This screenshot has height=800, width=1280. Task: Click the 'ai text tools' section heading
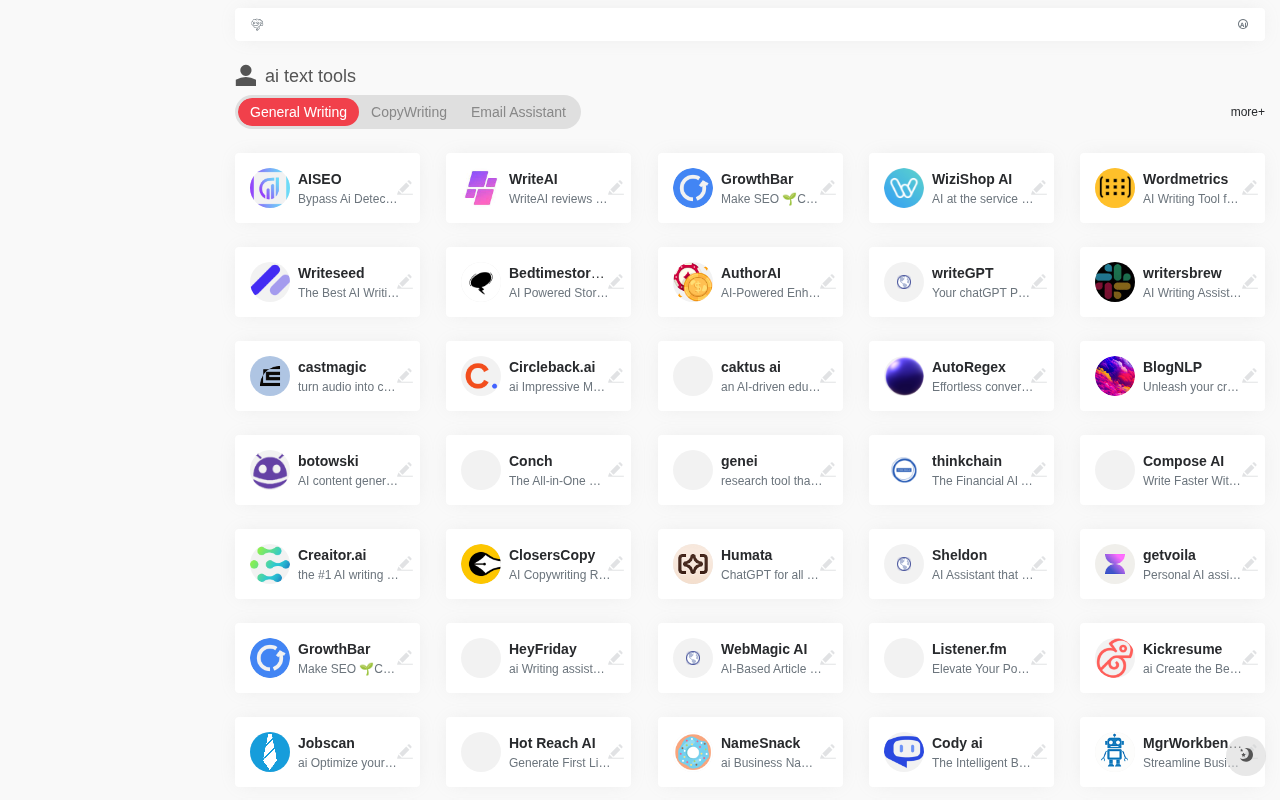[310, 76]
